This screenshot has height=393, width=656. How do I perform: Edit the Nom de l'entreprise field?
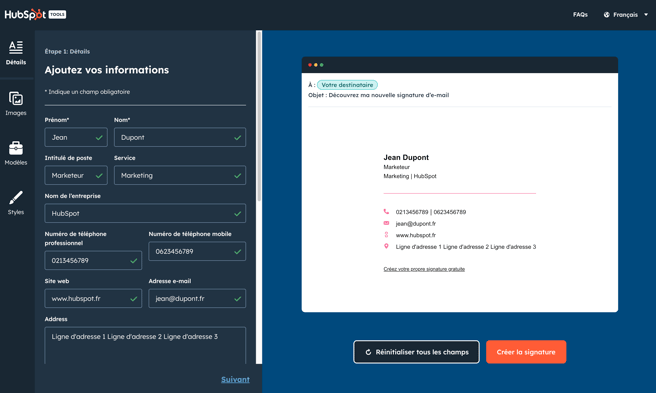[x=145, y=213]
